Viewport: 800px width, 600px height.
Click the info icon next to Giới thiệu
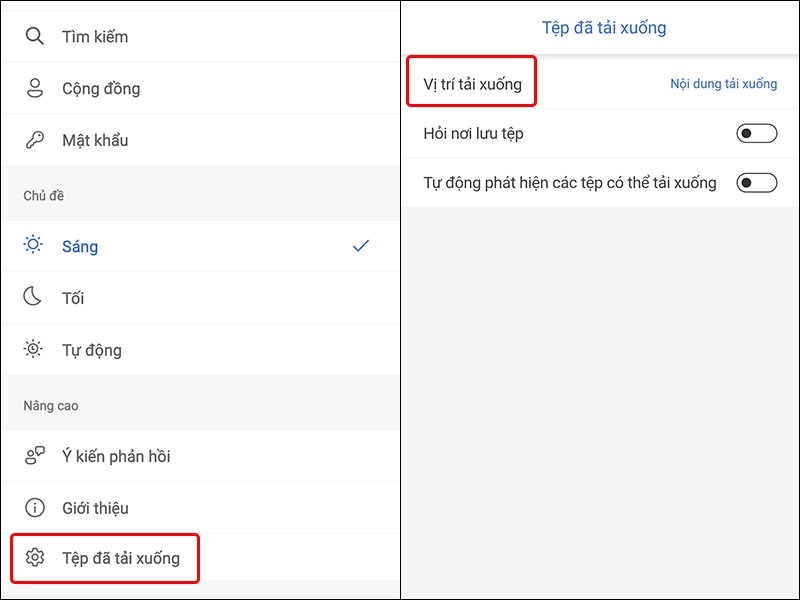tap(35, 508)
